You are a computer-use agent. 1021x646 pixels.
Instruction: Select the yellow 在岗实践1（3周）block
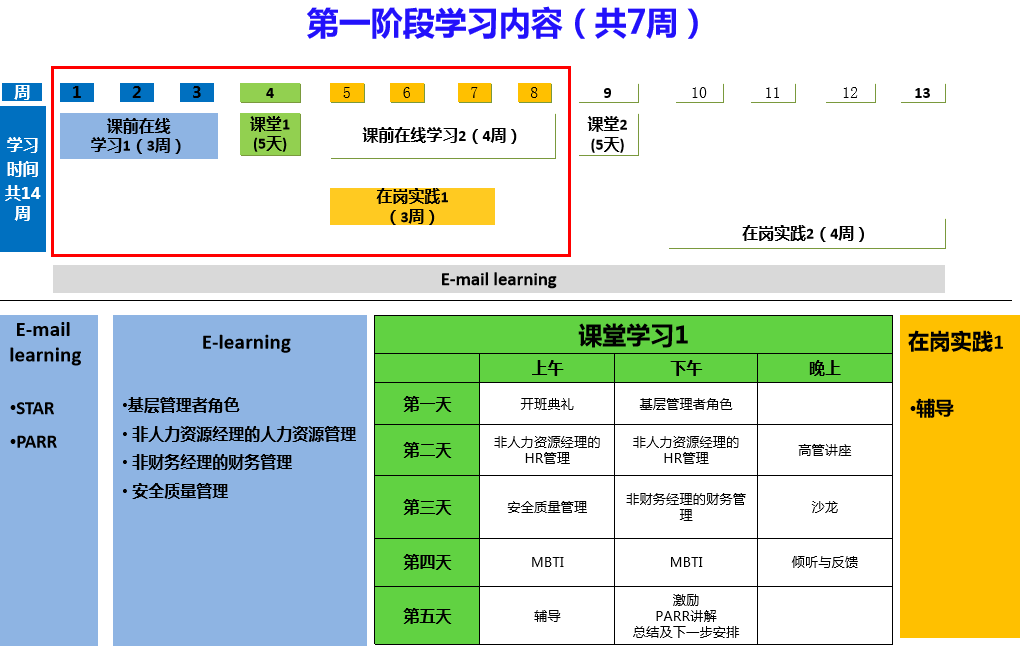tap(412, 206)
